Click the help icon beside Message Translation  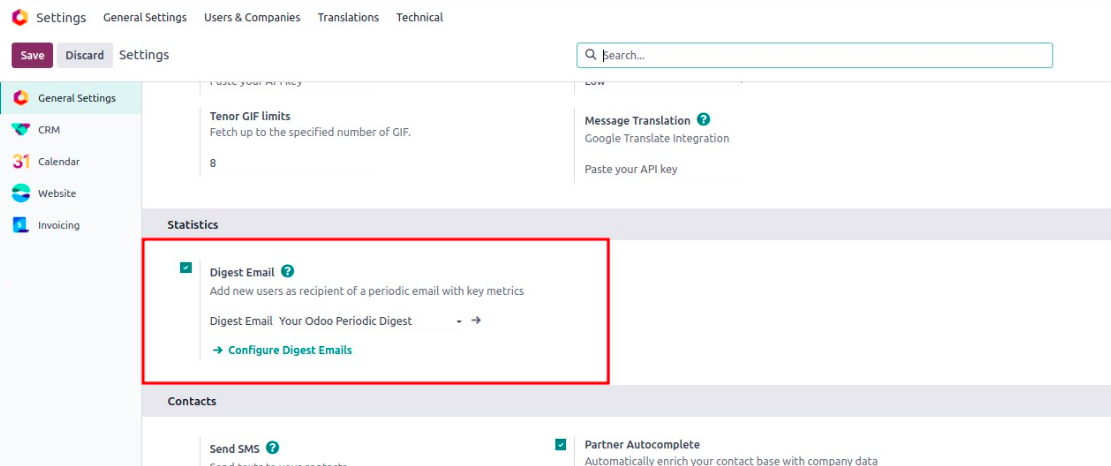704,120
